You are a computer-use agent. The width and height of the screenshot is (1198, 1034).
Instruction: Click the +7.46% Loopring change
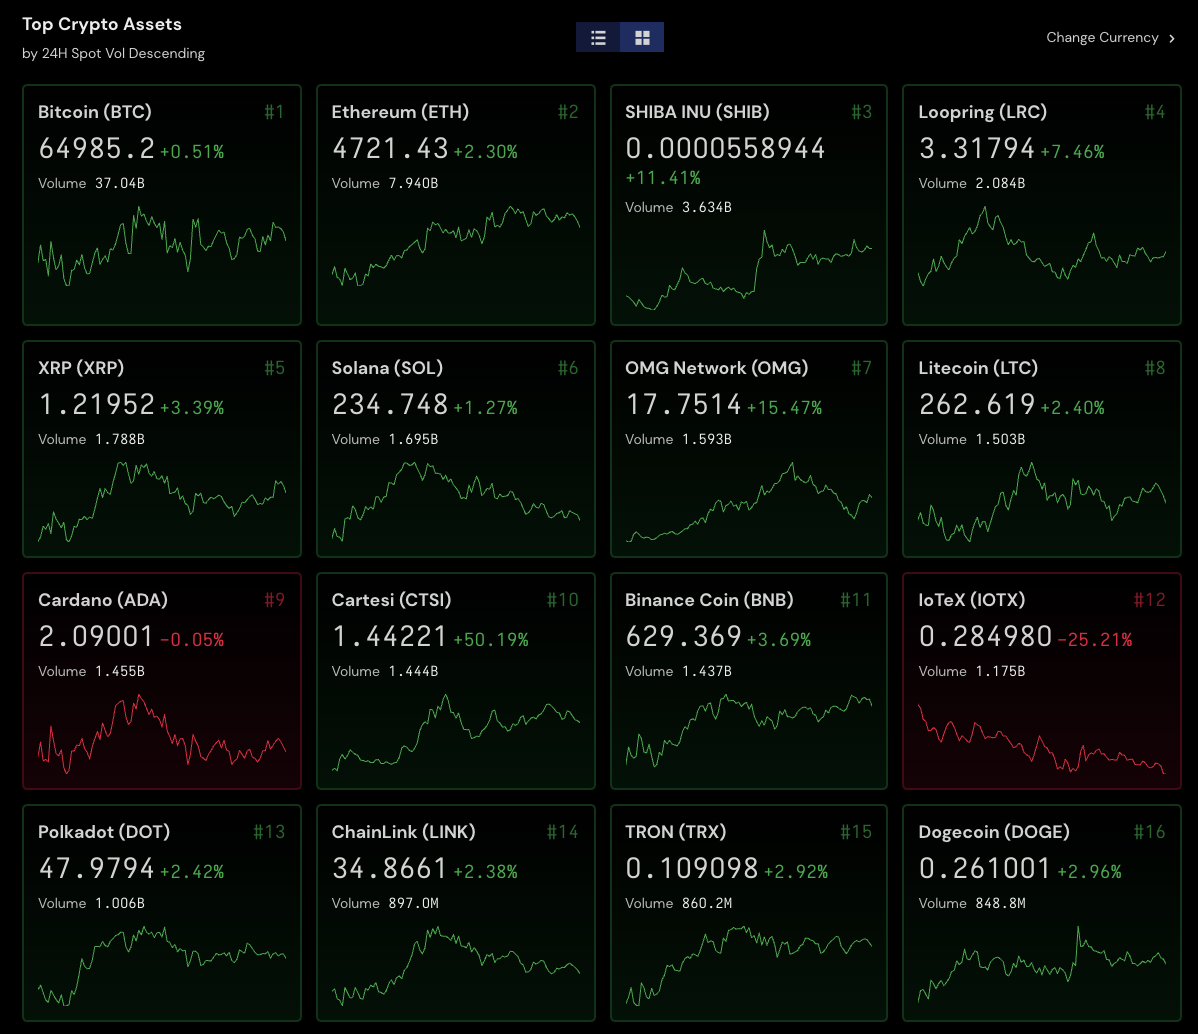[x=1073, y=151]
